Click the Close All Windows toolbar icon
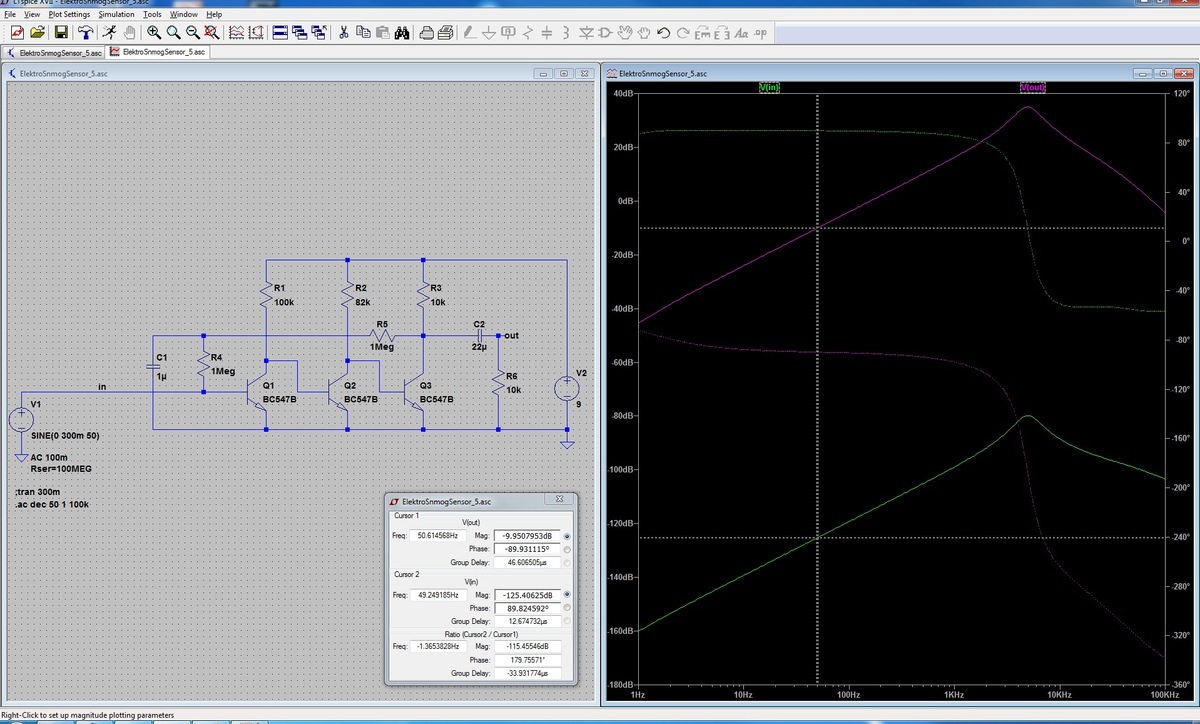Viewport: 1200px width, 724px height. click(319, 32)
